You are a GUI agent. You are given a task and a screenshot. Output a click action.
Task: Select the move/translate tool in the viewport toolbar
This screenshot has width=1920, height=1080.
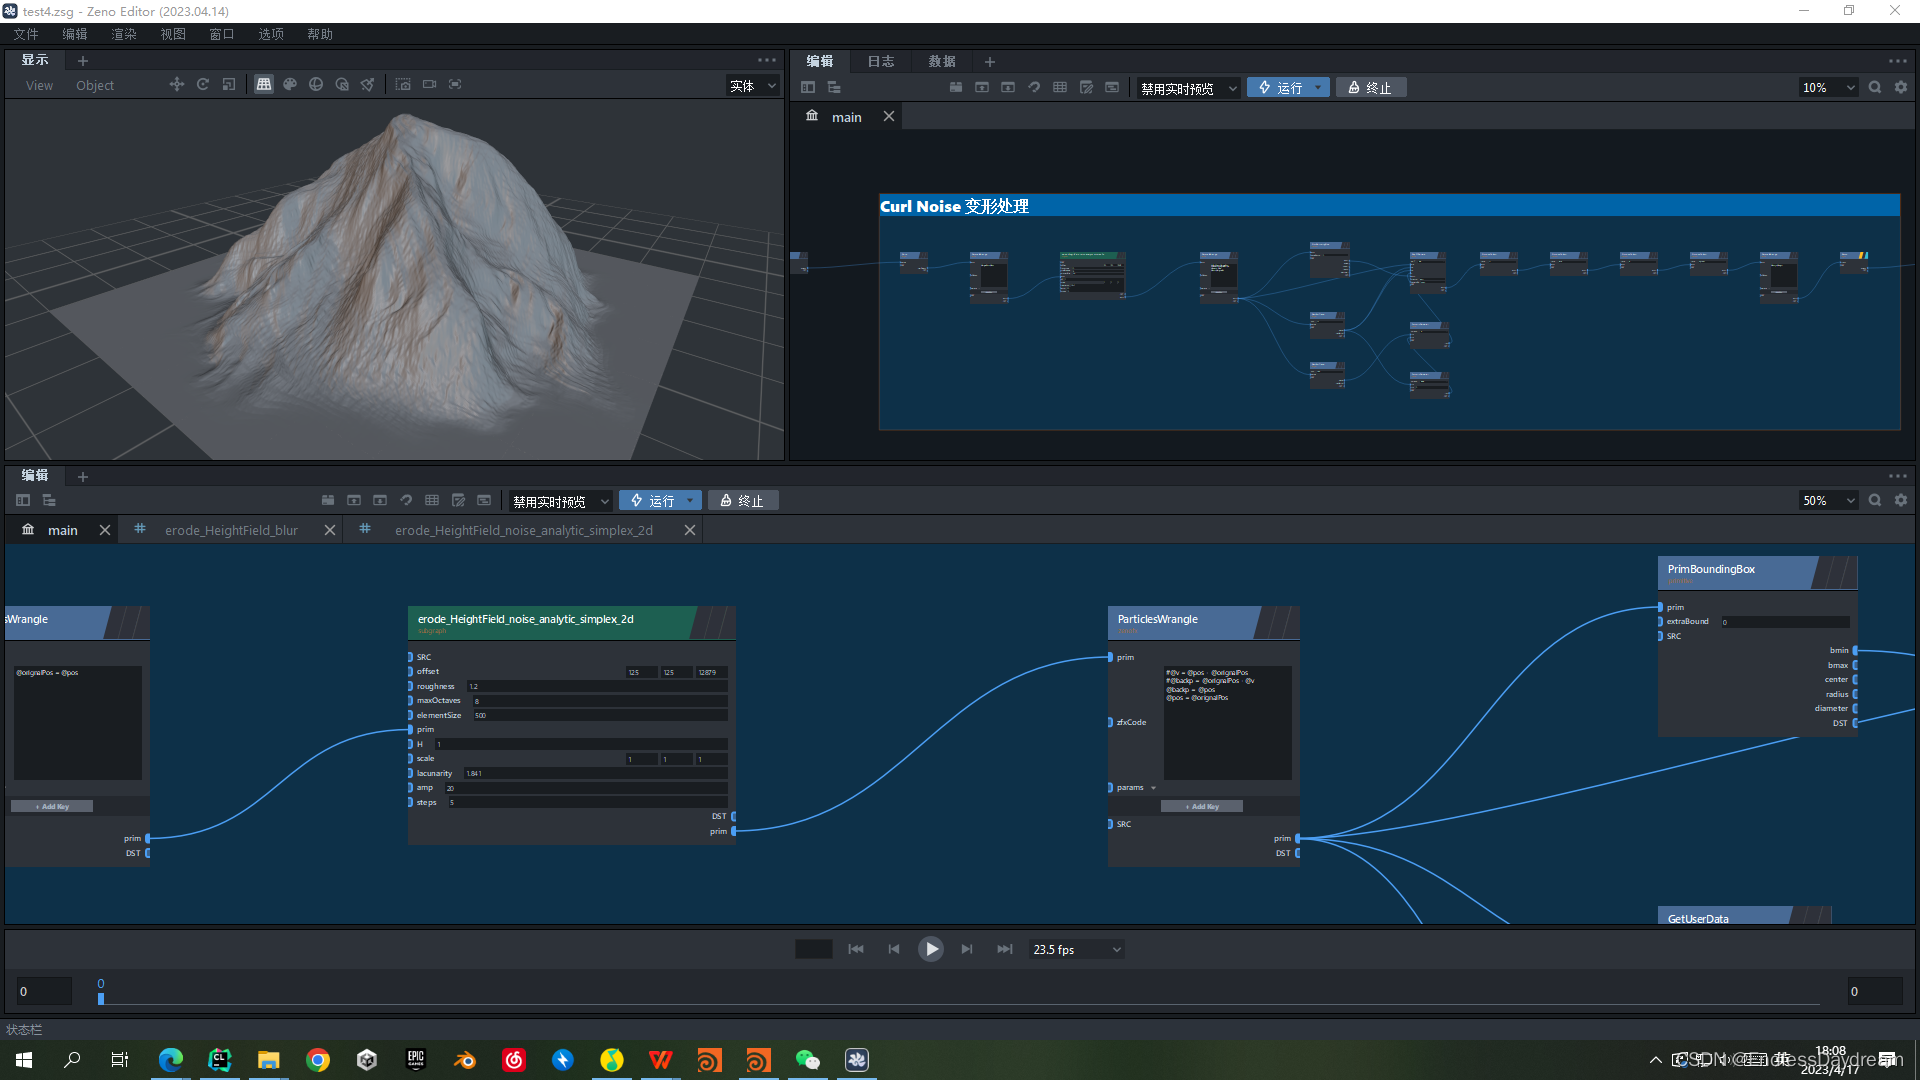[177, 85]
